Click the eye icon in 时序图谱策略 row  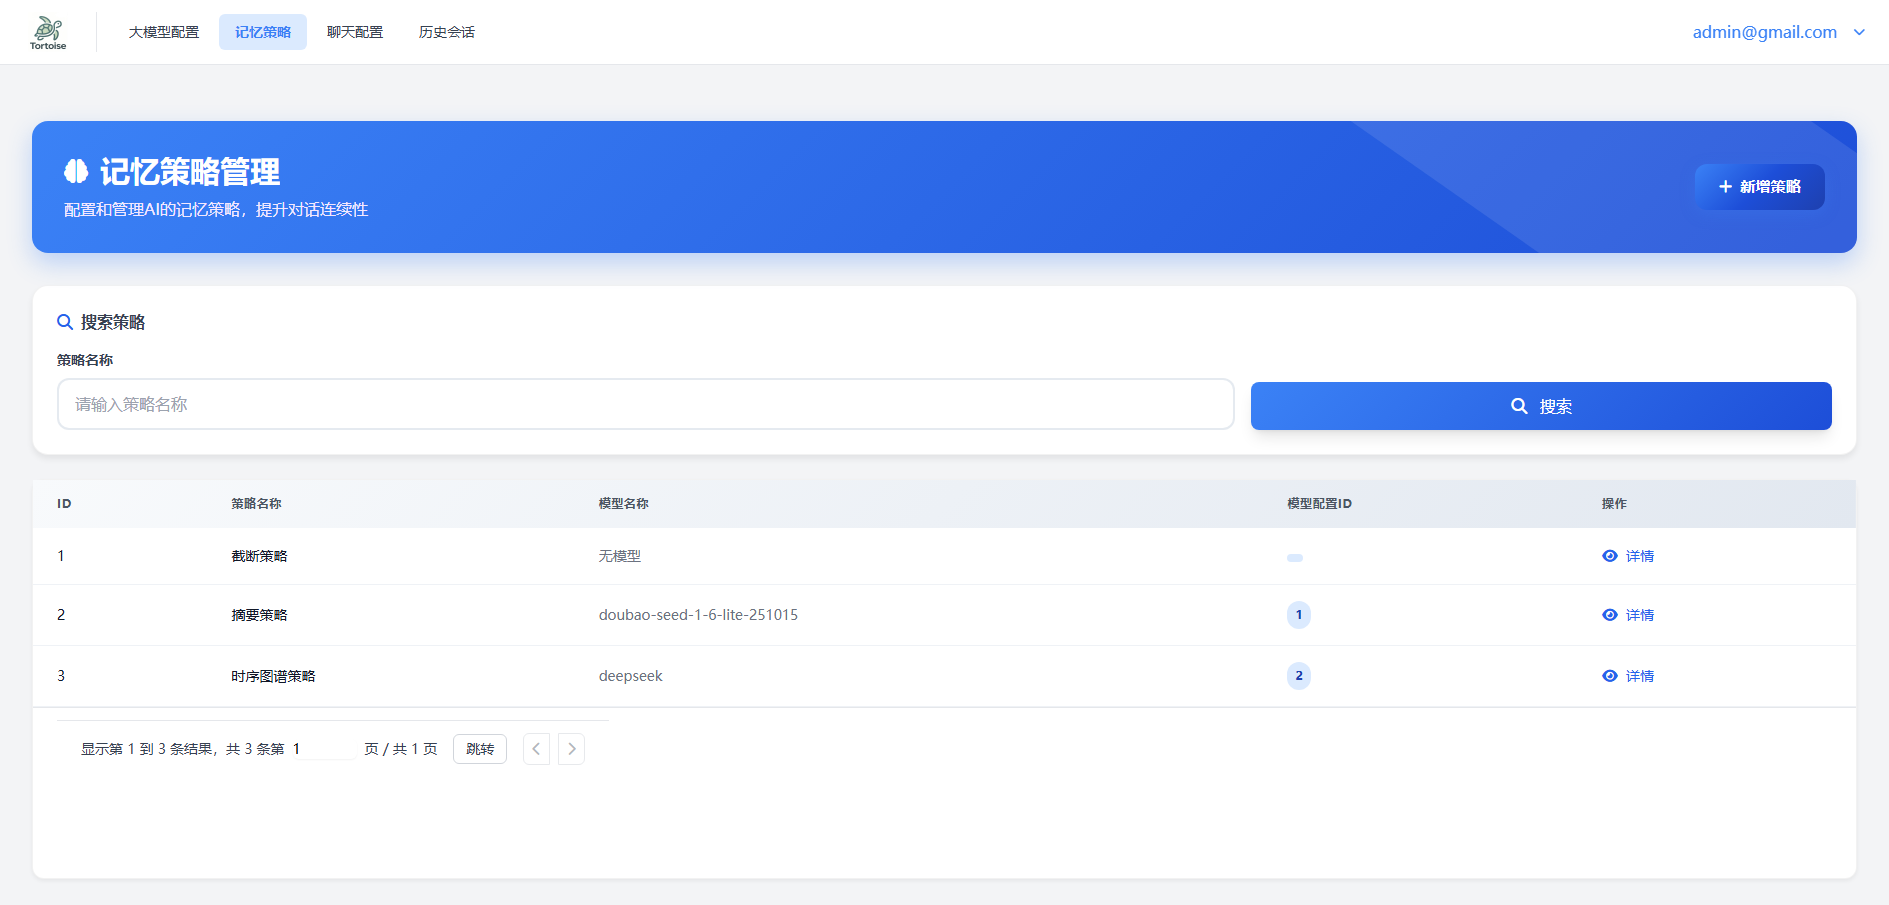pyautogui.click(x=1610, y=676)
